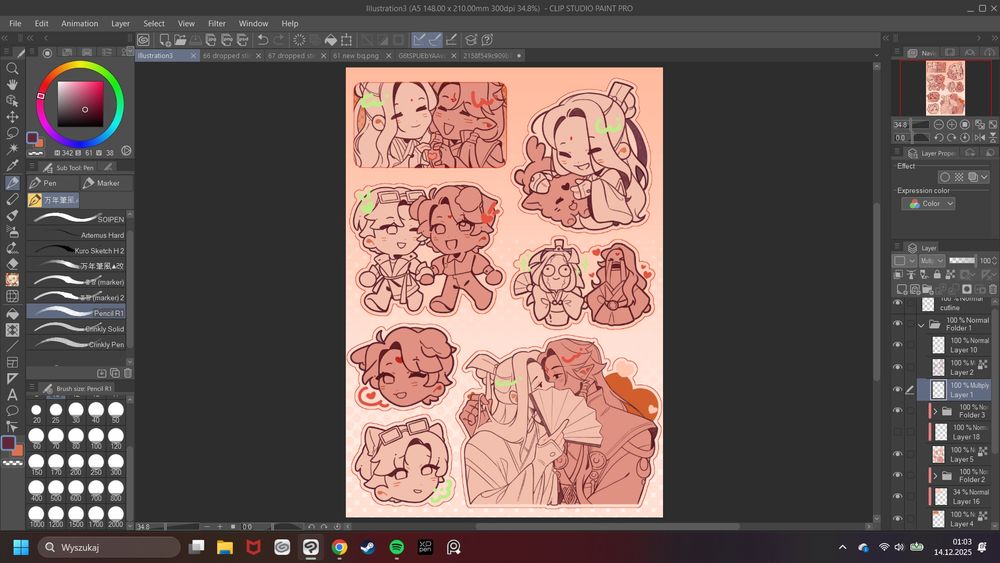Open File Explorer from the taskbar

tap(224, 547)
